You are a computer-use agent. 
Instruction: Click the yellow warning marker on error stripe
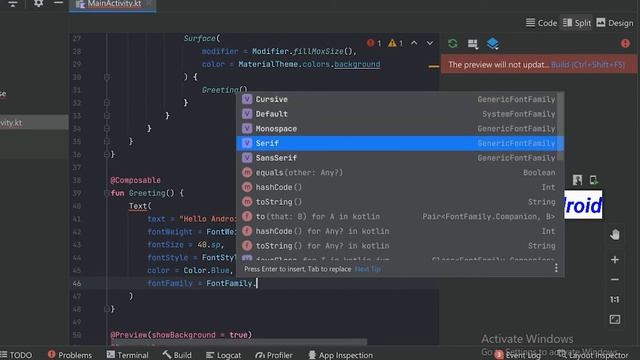[433, 66]
